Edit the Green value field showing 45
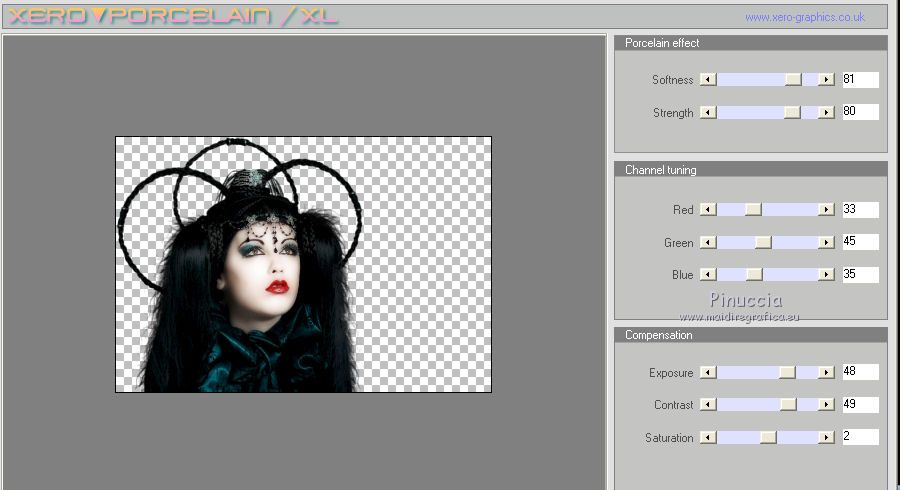900x490 pixels. pyautogui.click(x=860, y=242)
